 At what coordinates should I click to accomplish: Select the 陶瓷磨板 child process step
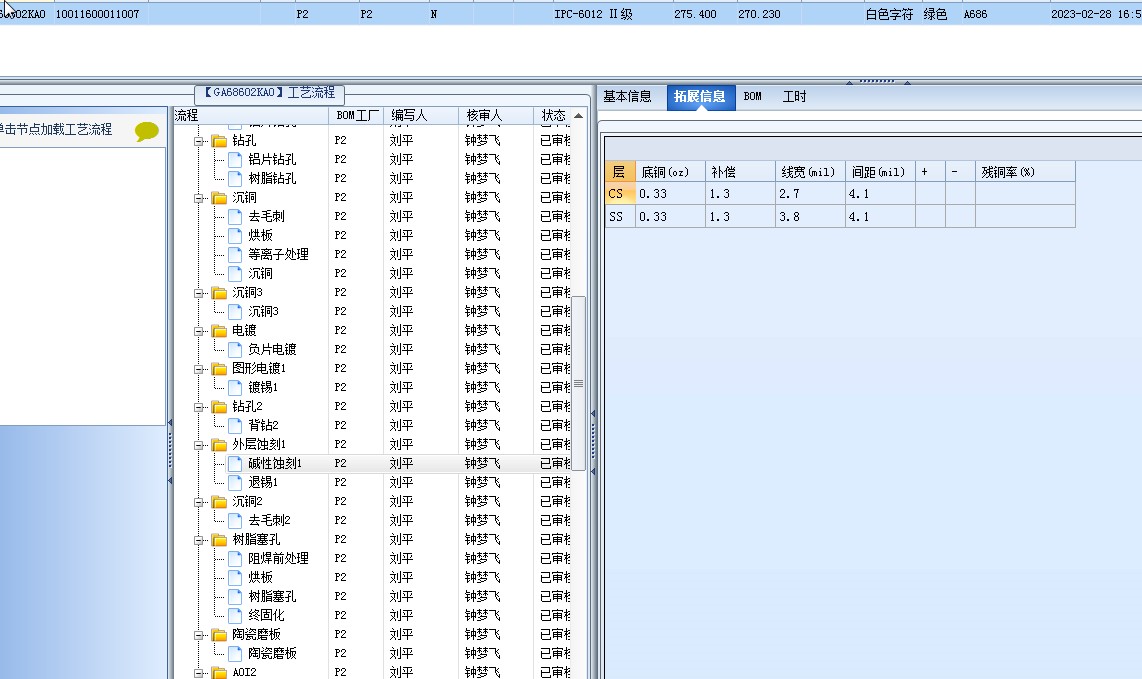pos(272,653)
